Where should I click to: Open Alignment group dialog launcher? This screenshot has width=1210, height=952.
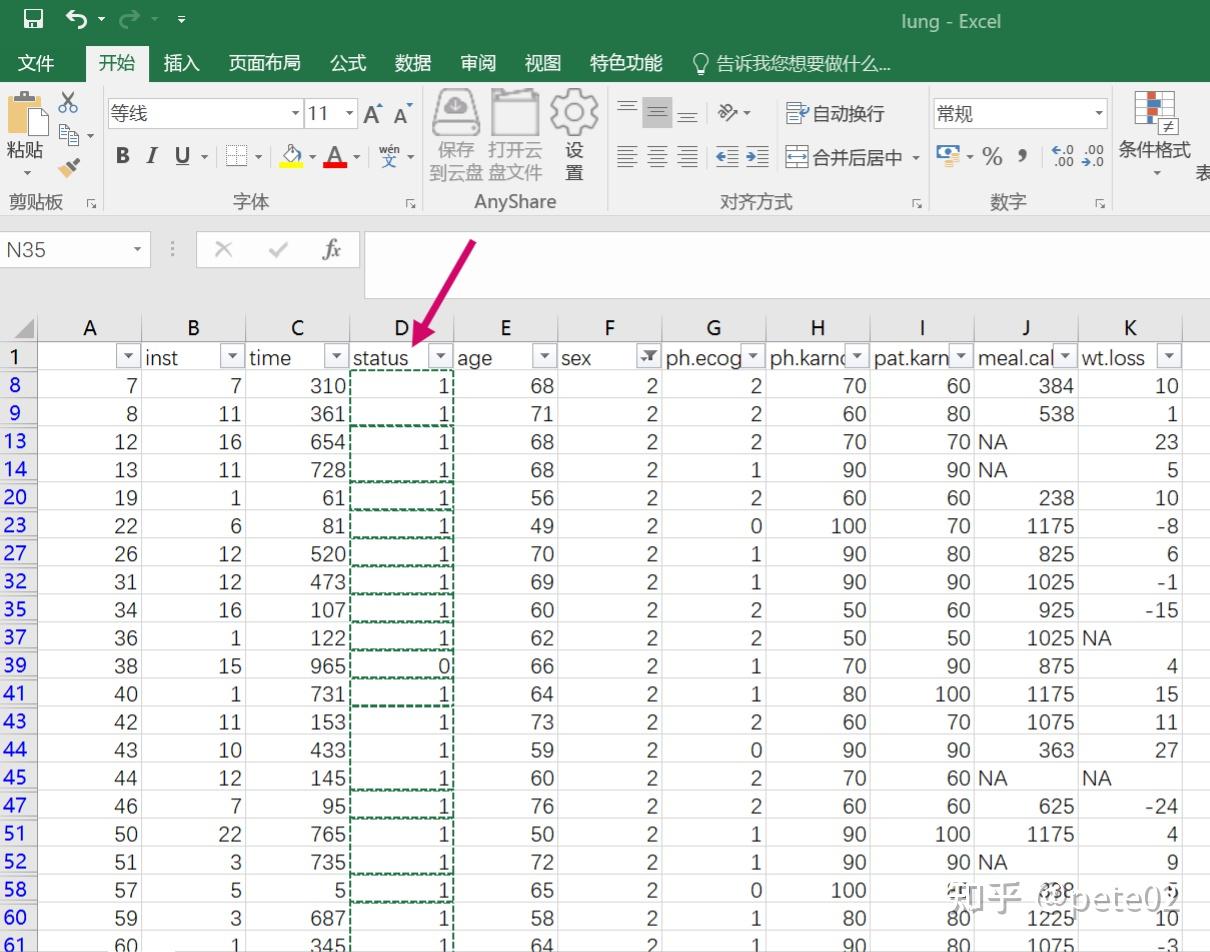pyautogui.click(x=917, y=203)
